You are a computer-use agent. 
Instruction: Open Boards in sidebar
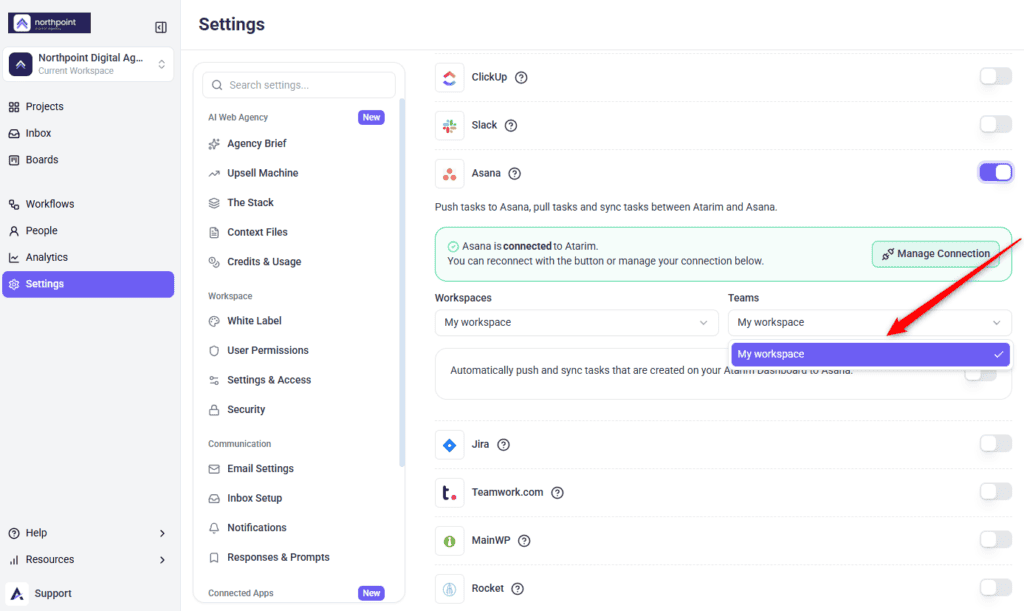coord(42,160)
